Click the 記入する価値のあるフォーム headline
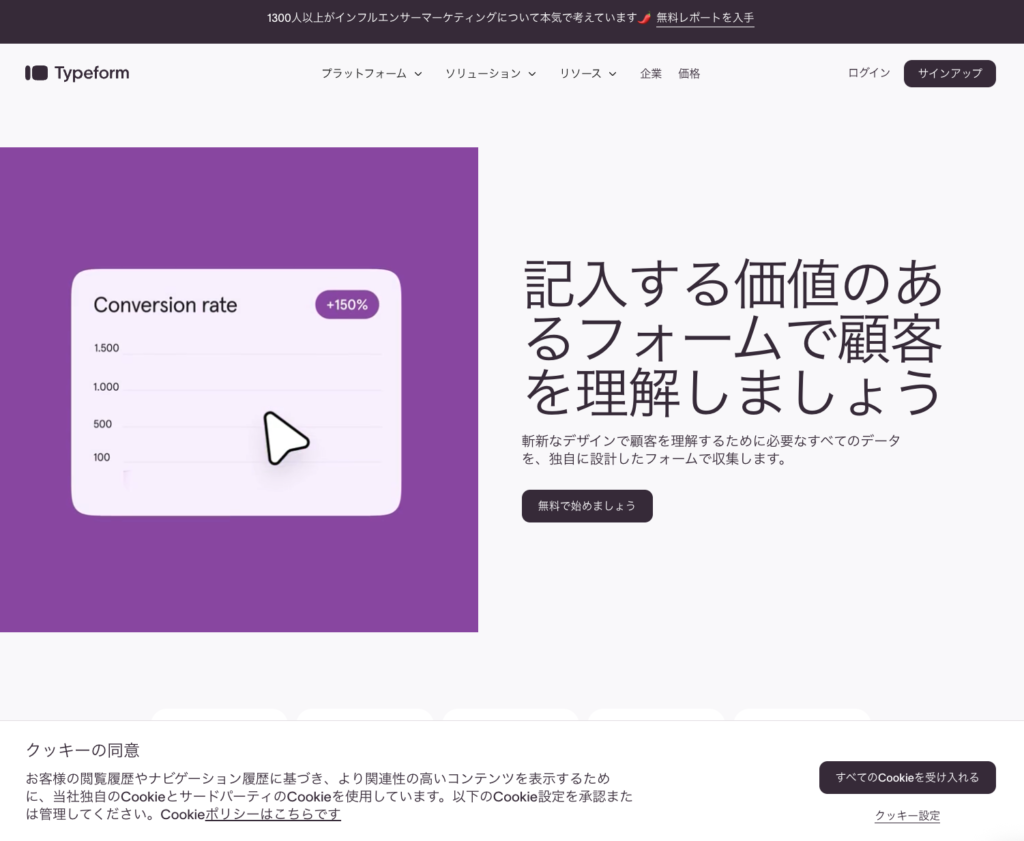Image resolution: width=1024 pixels, height=841 pixels. [732, 337]
